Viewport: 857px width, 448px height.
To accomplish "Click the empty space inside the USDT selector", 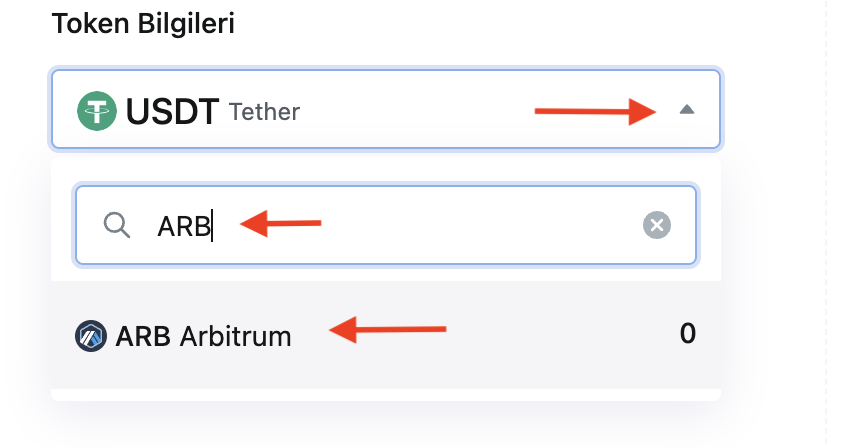I will click(415, 111).
